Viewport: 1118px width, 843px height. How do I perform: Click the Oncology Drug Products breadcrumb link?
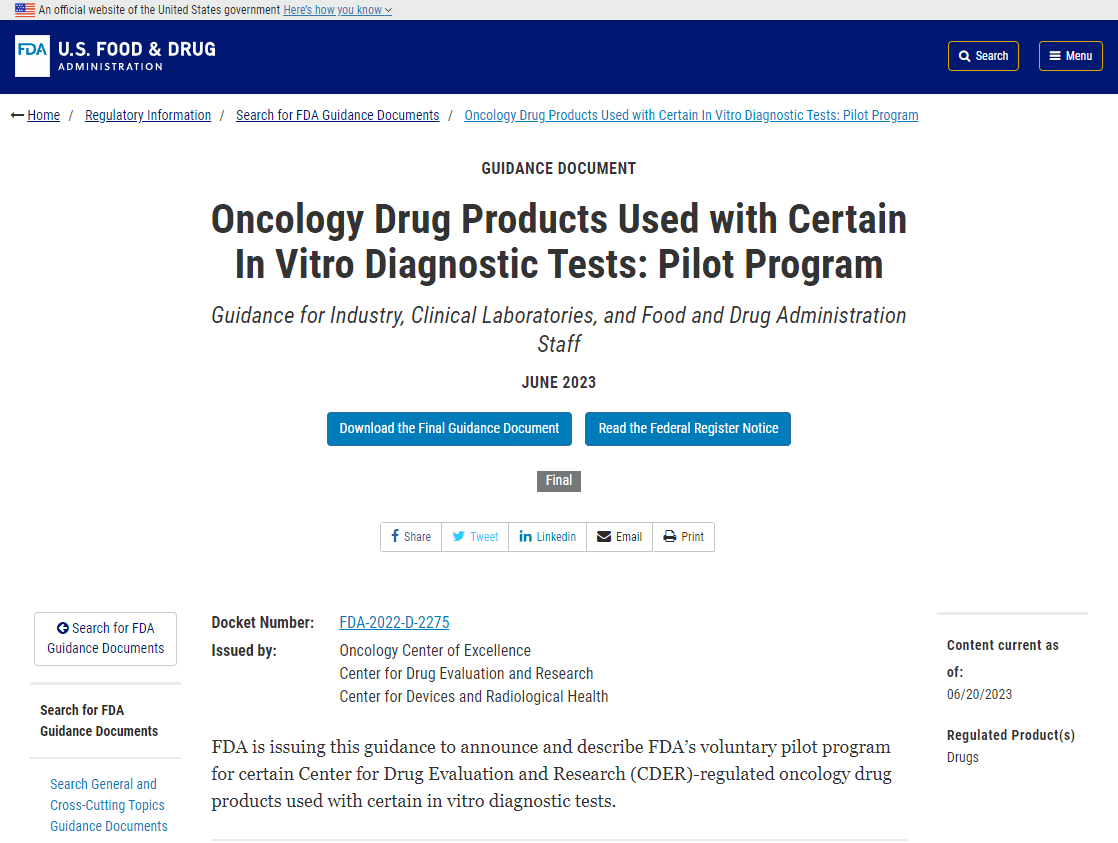(691, 115)
